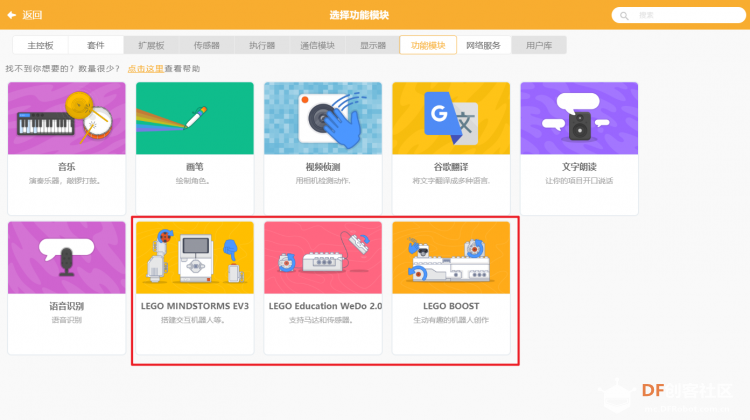Screen dimensions: 750x420
Task: Switch to 网络服务 tab
Action: 484,45
